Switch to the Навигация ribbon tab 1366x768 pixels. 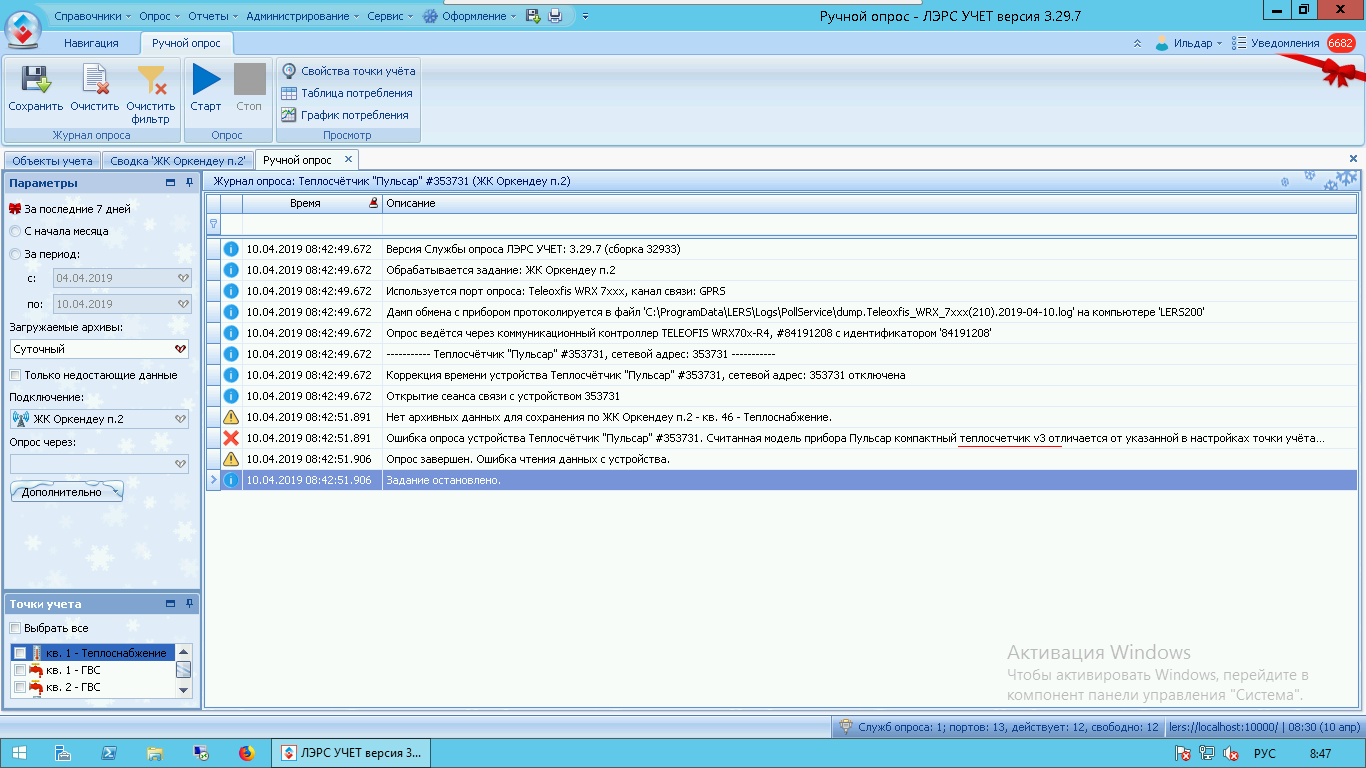91,43
